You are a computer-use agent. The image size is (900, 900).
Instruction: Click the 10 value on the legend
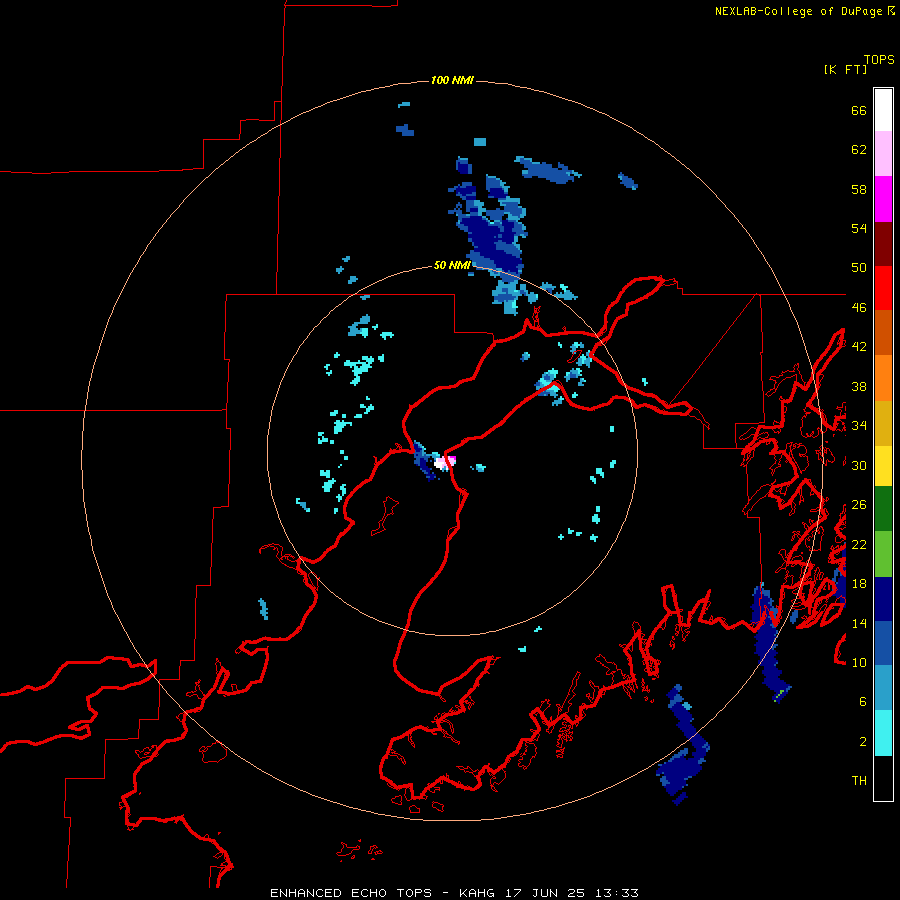coord(859,662)
